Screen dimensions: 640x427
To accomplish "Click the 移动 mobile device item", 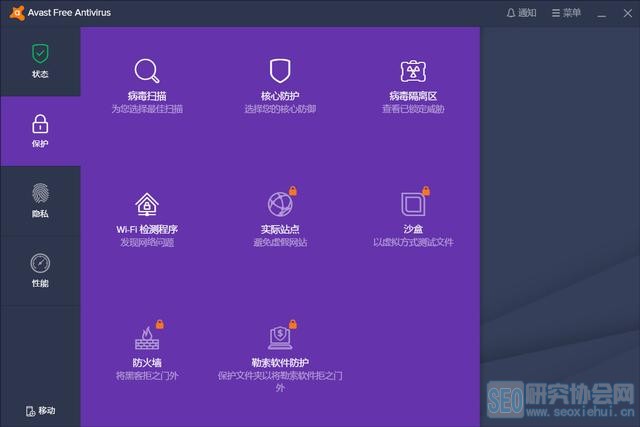I will pos(40,411).
